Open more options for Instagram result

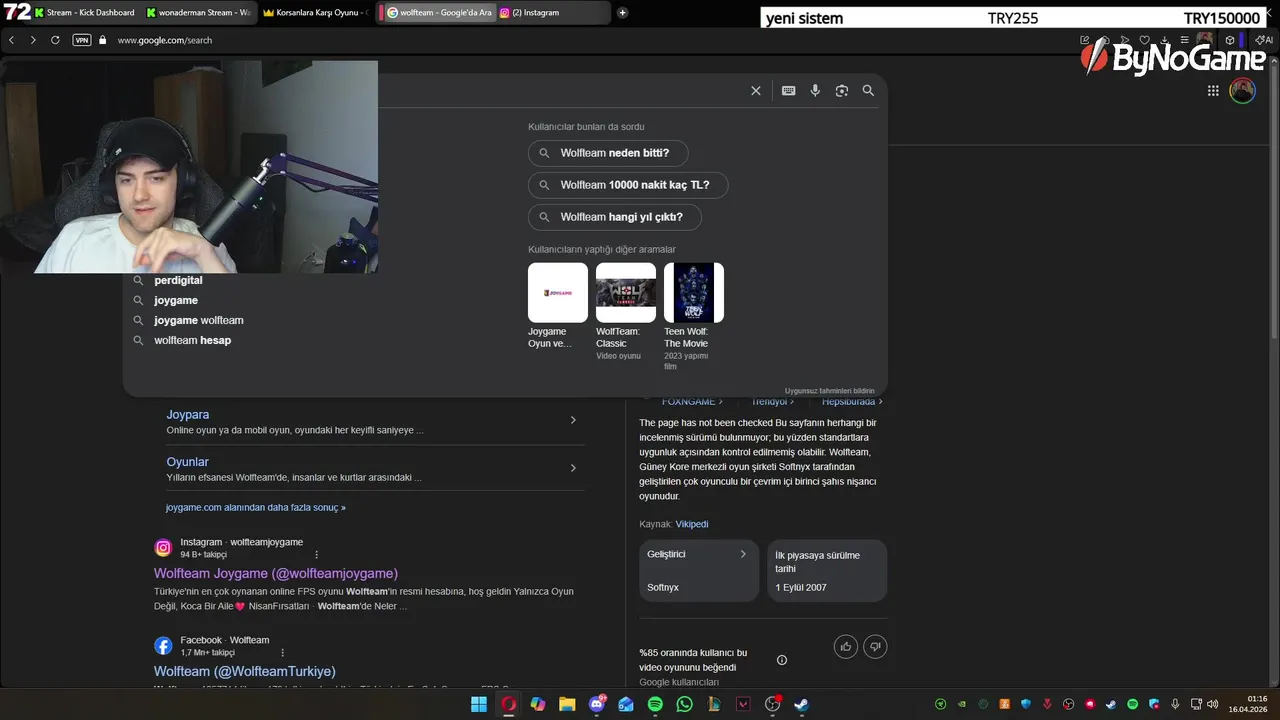[317, 555]
